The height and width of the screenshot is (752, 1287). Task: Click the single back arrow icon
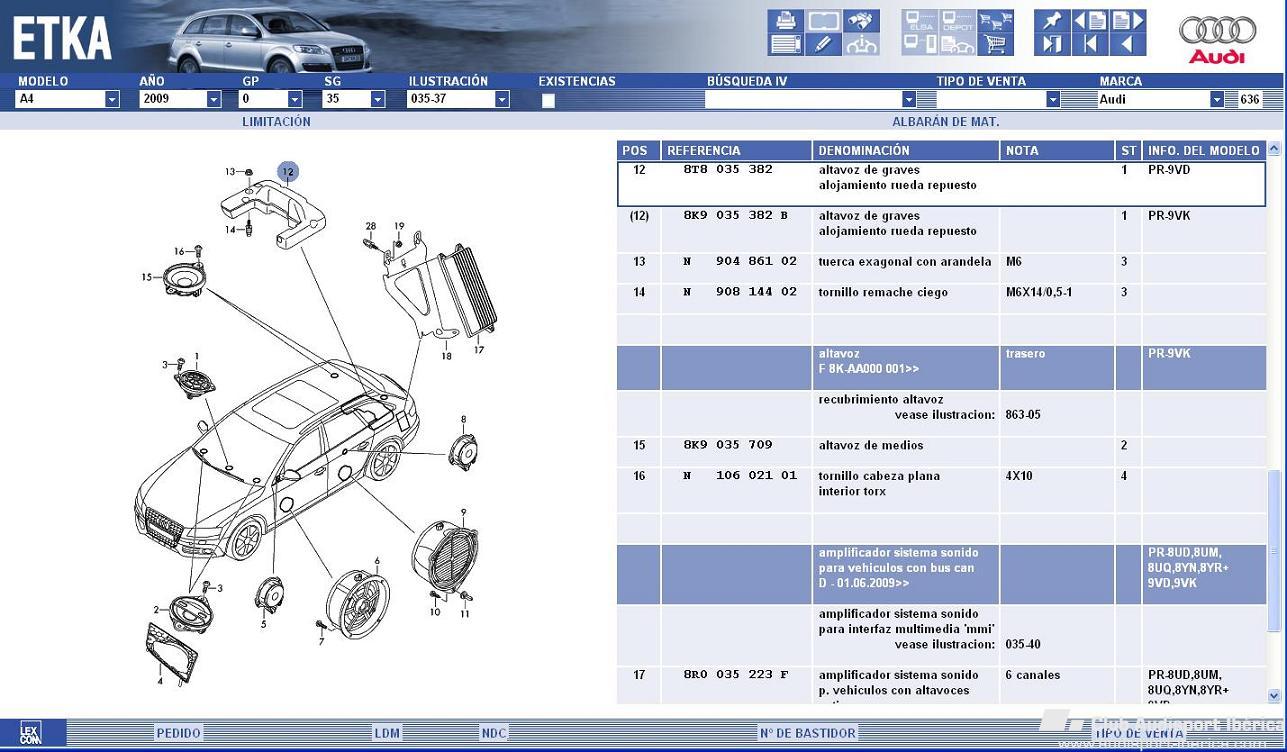(1128, 44)
